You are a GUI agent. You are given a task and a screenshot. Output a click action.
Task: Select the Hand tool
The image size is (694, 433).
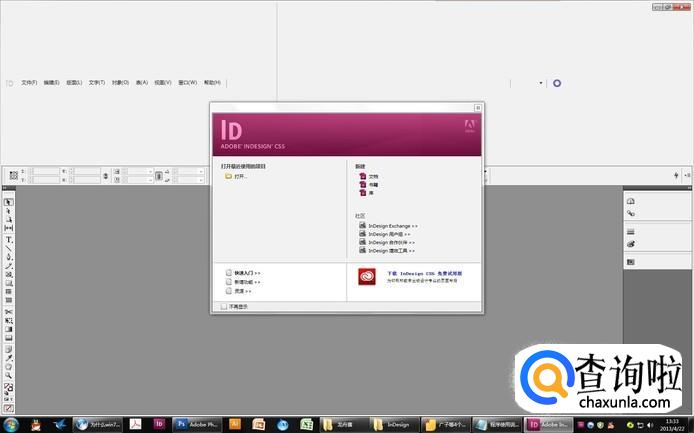[8, 367]
